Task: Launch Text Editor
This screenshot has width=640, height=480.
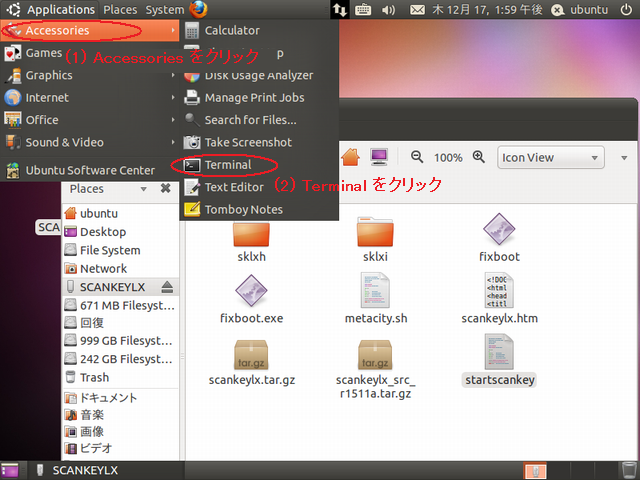Action: tap(259, 187)
